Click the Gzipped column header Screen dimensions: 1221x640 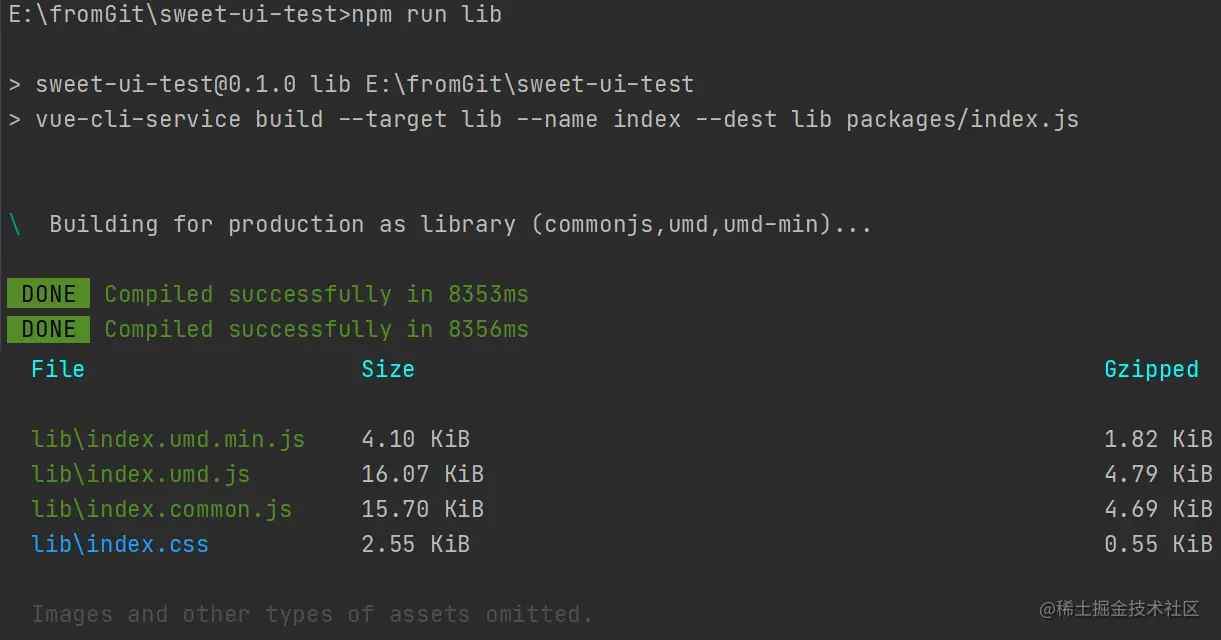coord(1151,369)
